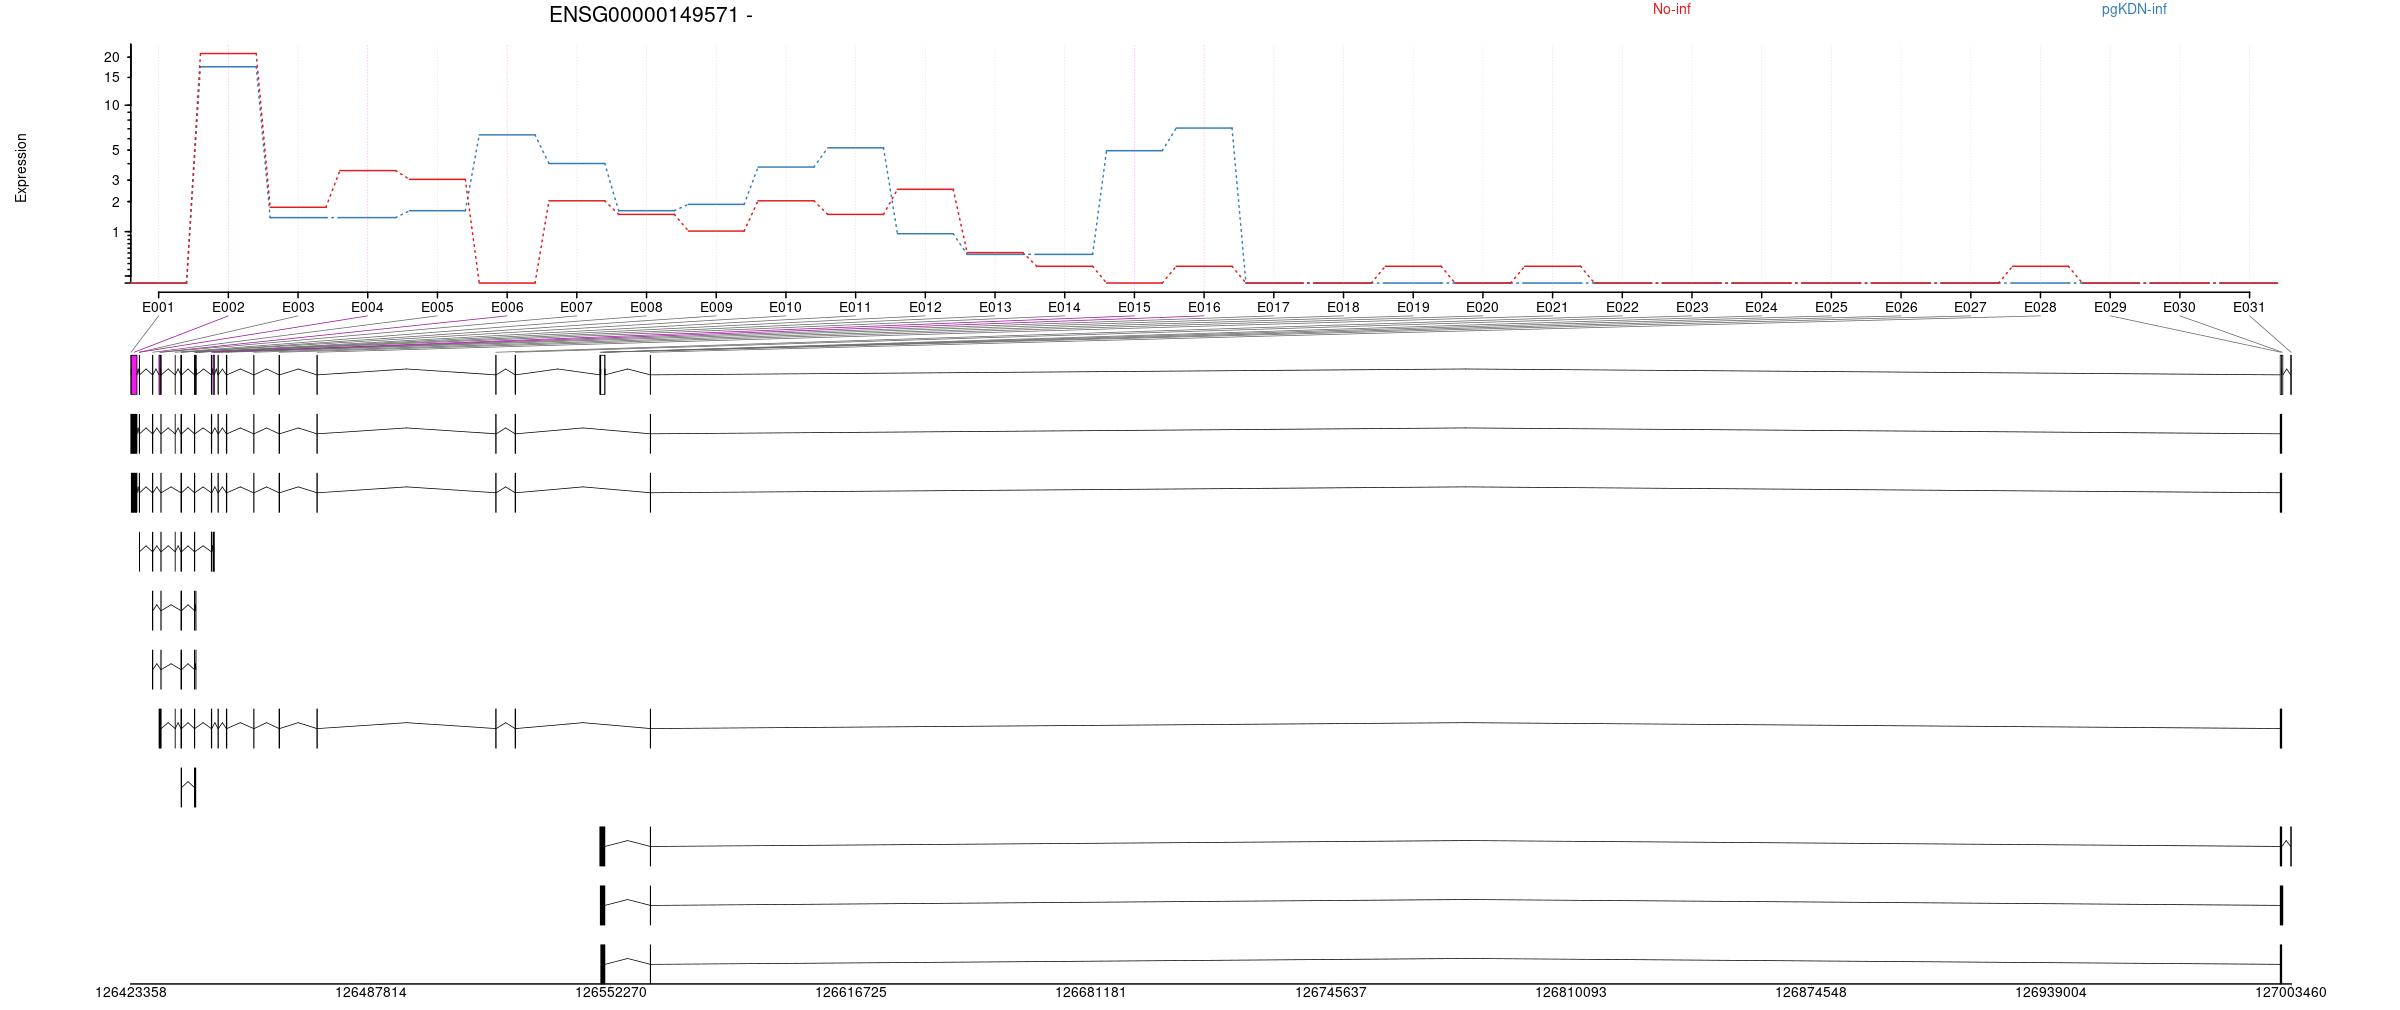2400x1010 pixels.
Task: Click exon label E028
Action: click(x=2040, y=307)
